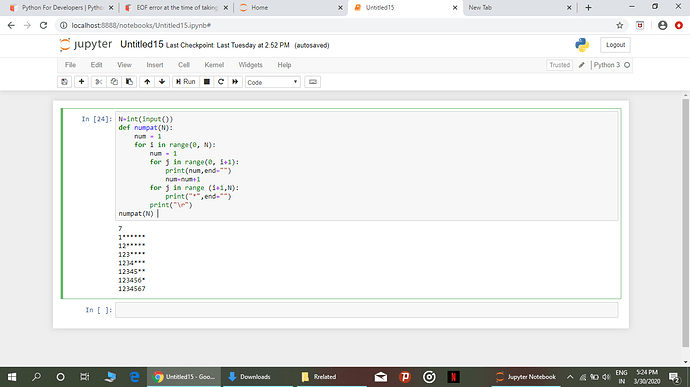This screenshot has height=387, width=690.
Task: Paste cells below
Action: coord(129,82)
